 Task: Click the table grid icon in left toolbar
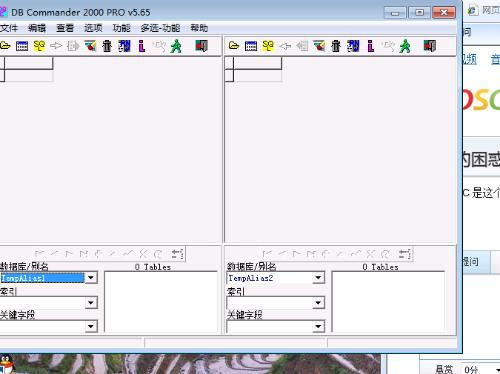22,46
